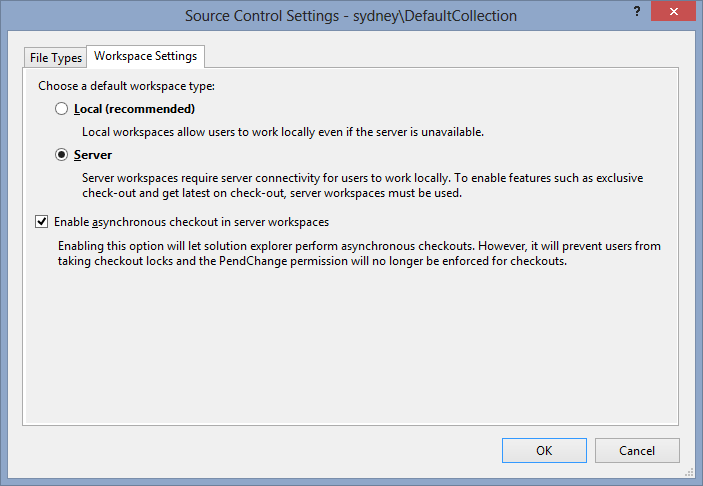Click the OK button
The width and height of the screenshot is (703, 486).
pos(544,451)
